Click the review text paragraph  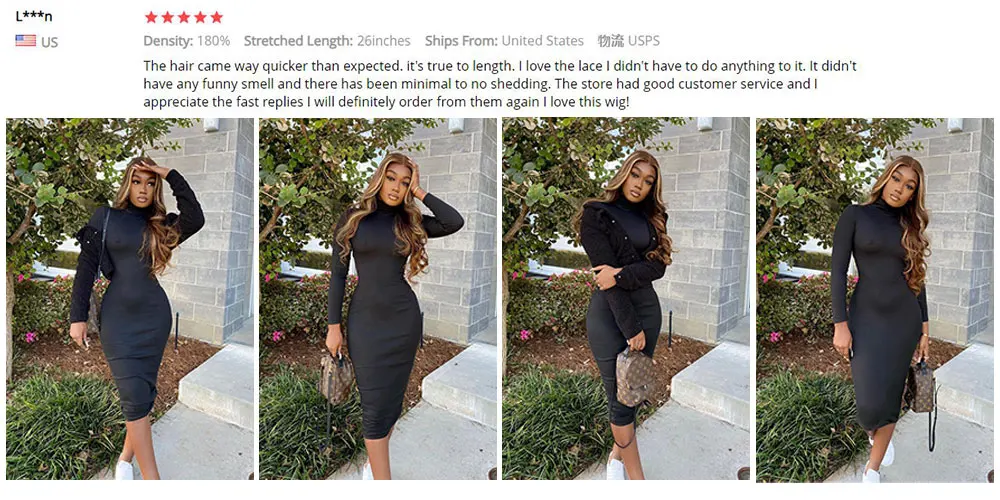(x=499, y=84)
